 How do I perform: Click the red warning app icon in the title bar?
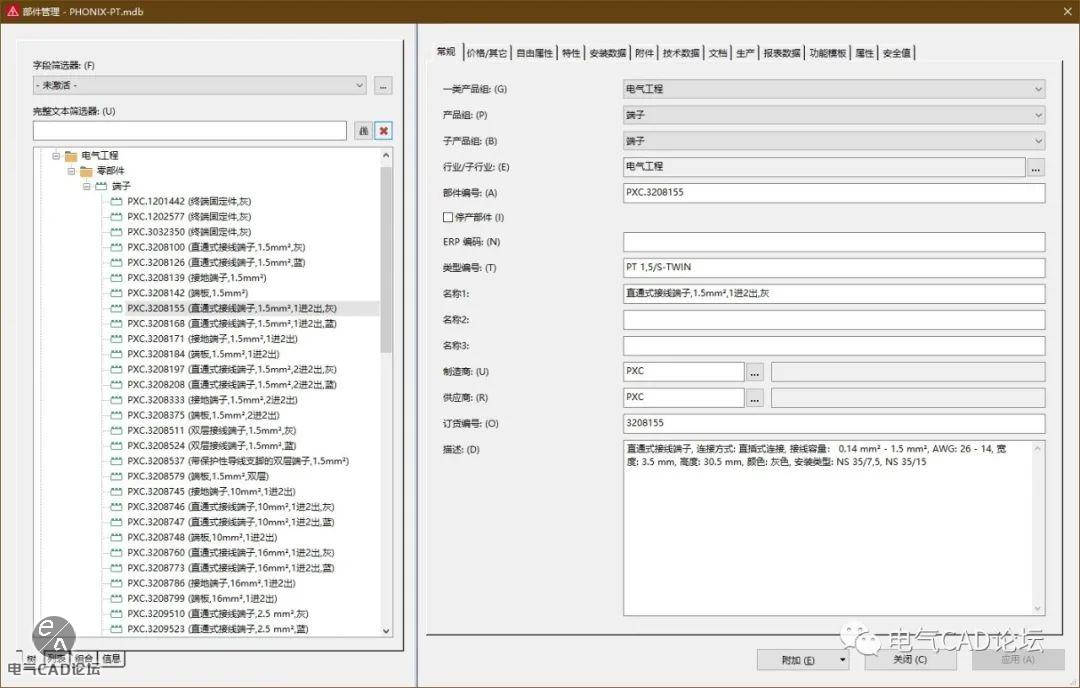[x=12, y=11]
